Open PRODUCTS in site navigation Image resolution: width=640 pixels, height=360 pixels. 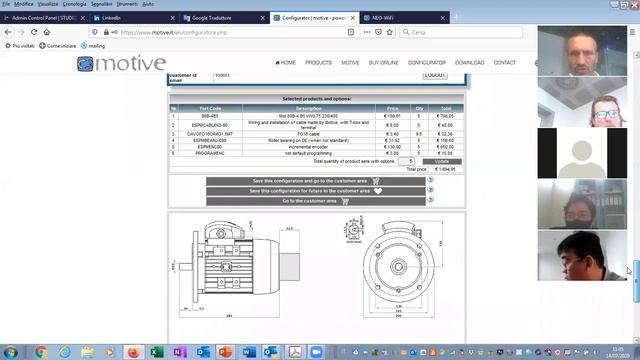318,62
